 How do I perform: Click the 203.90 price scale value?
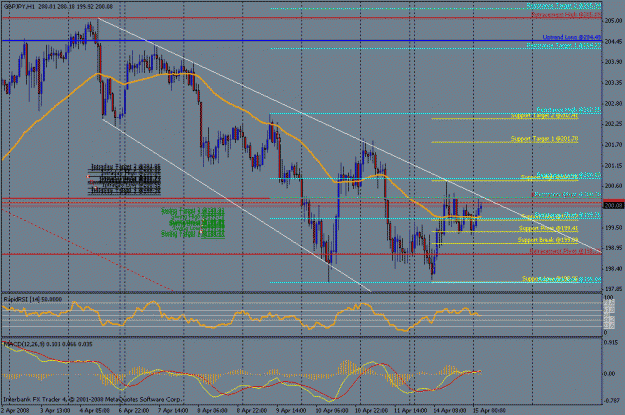pyautogui.click(x=613, y=62)
